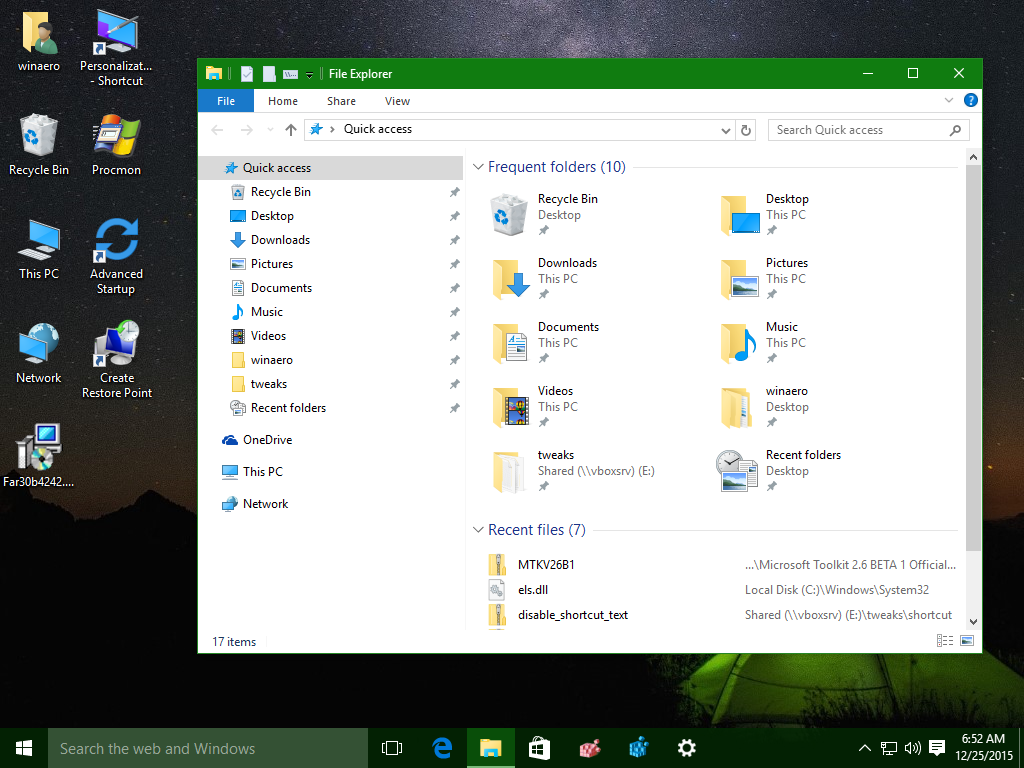
Task: Refresh the view with the refresh icon
Action: pos(747,130)
